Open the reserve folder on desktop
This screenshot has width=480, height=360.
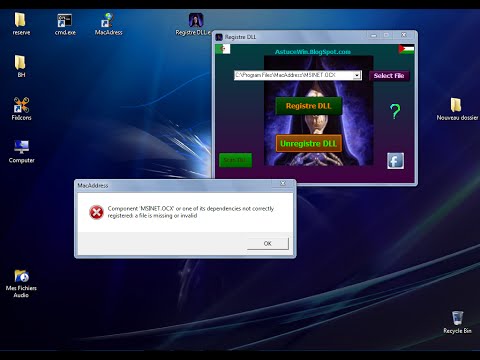point(21,24)
